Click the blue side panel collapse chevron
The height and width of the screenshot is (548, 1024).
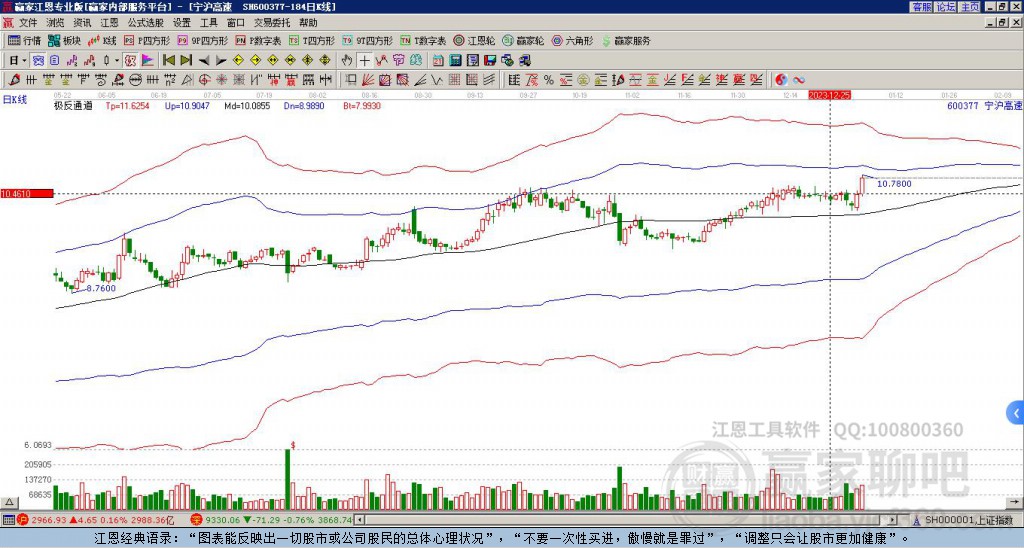coord(1016,413)
